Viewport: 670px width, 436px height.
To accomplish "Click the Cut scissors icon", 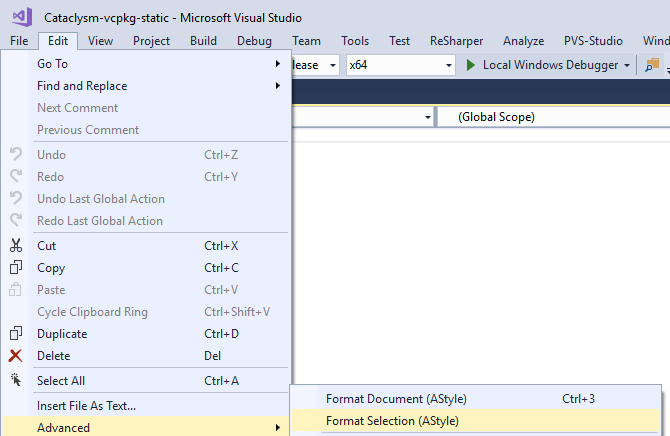I will (x=15, y=246).
